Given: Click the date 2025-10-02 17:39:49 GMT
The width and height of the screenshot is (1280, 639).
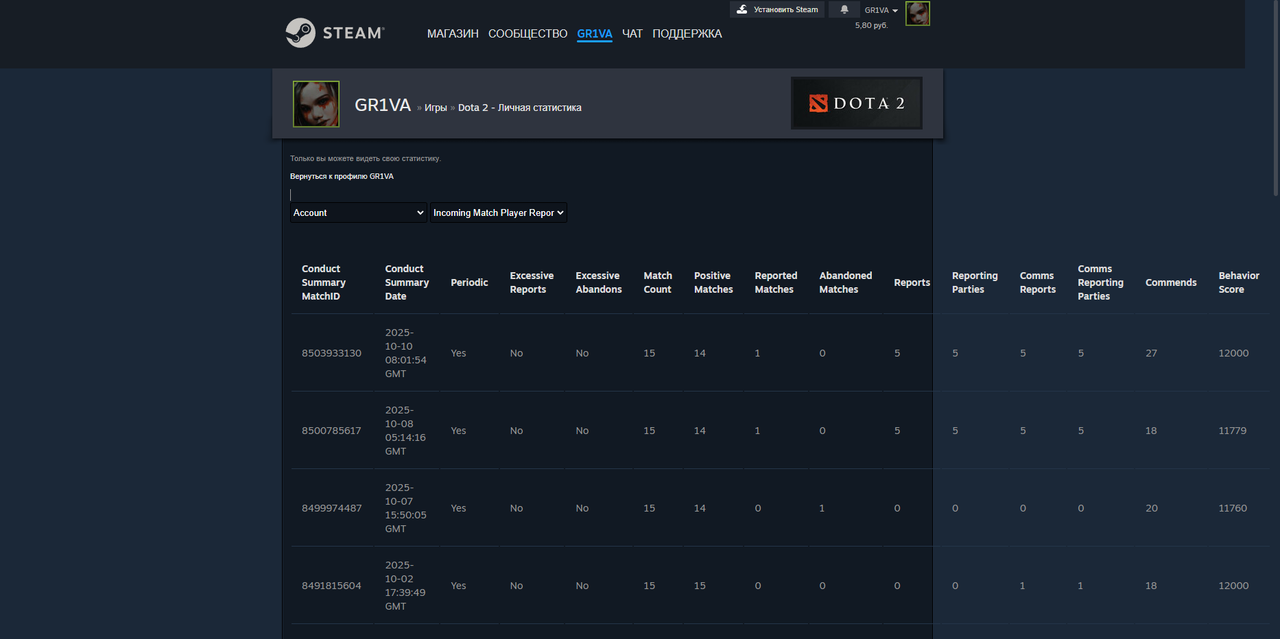Looking at the screenshot, I should point(406,586).
